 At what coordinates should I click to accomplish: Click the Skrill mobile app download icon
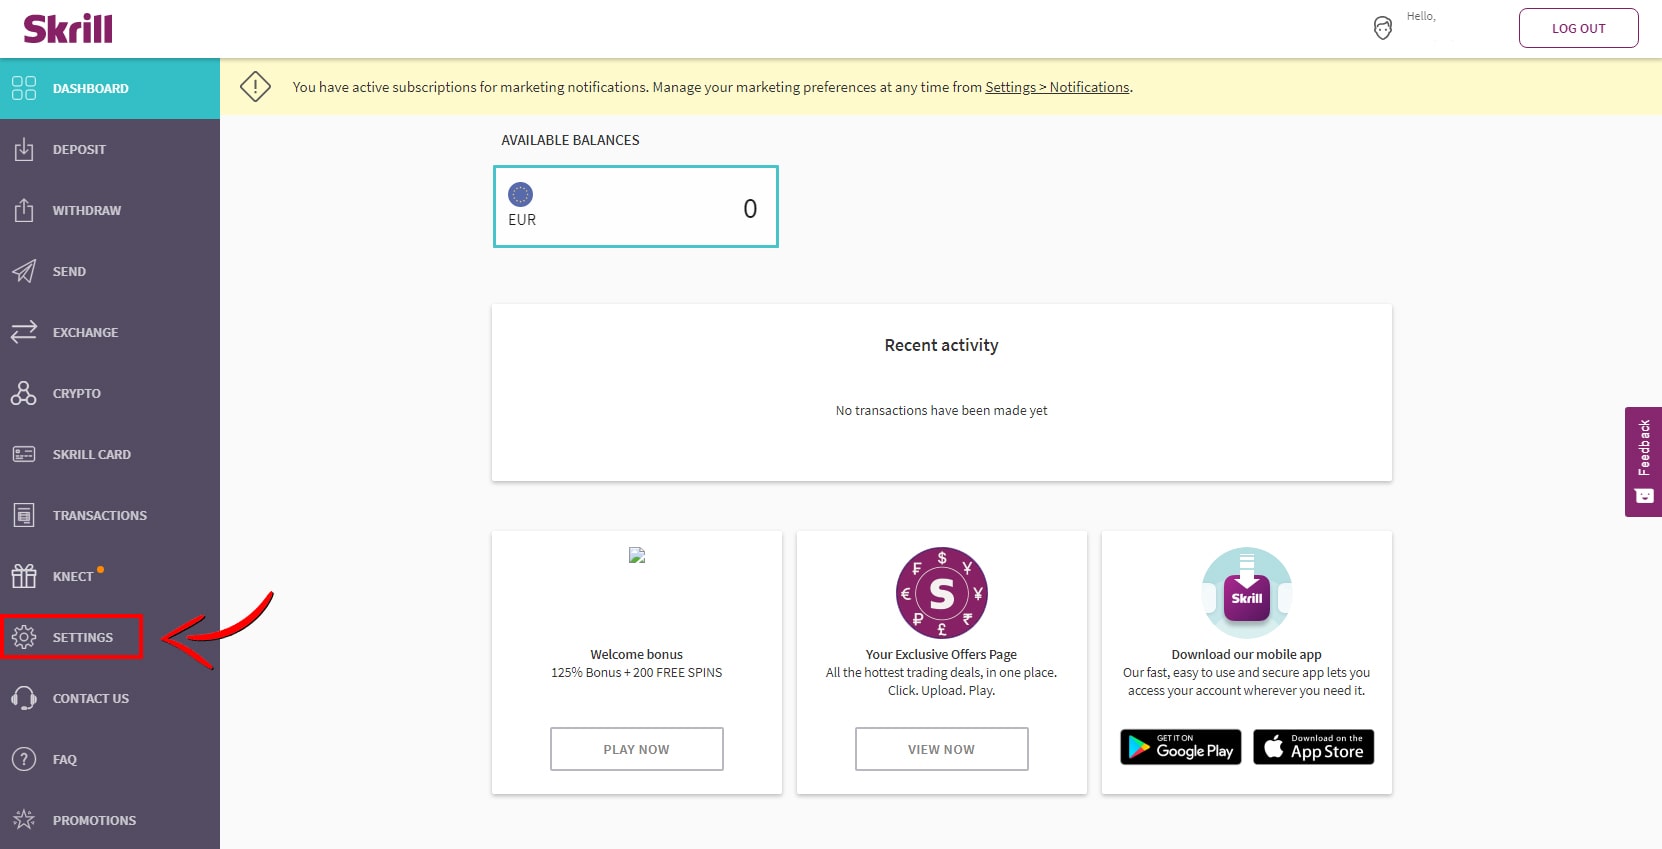tap(1247, 593)
